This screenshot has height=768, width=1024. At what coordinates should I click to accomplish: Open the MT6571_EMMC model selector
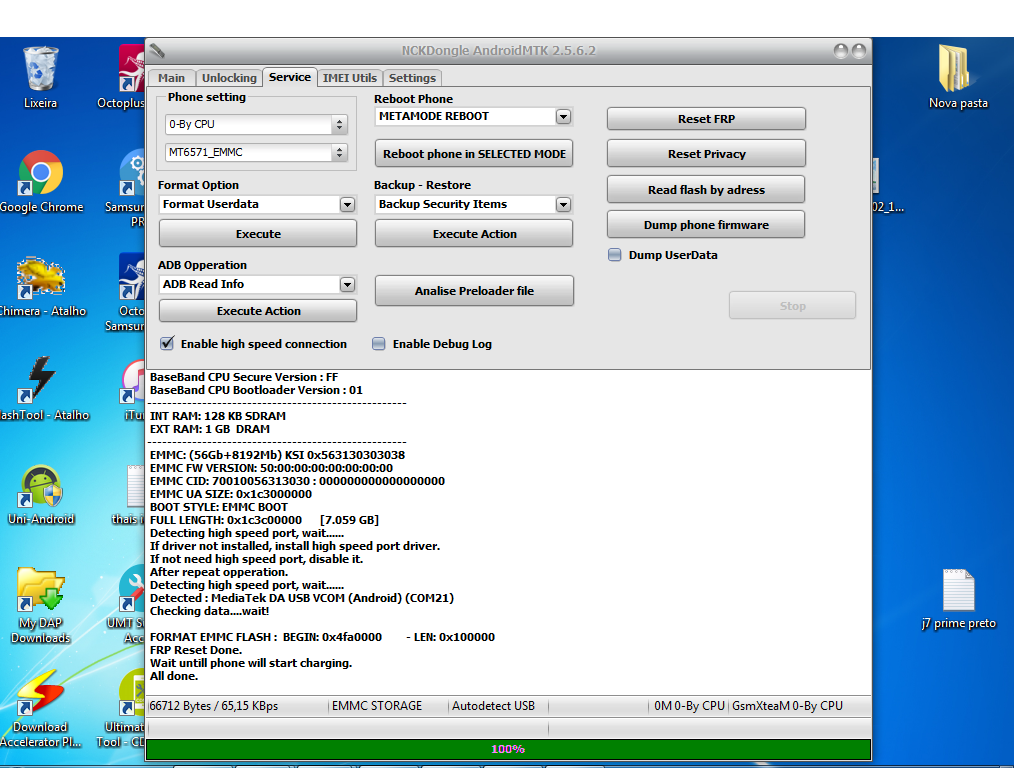256,152
